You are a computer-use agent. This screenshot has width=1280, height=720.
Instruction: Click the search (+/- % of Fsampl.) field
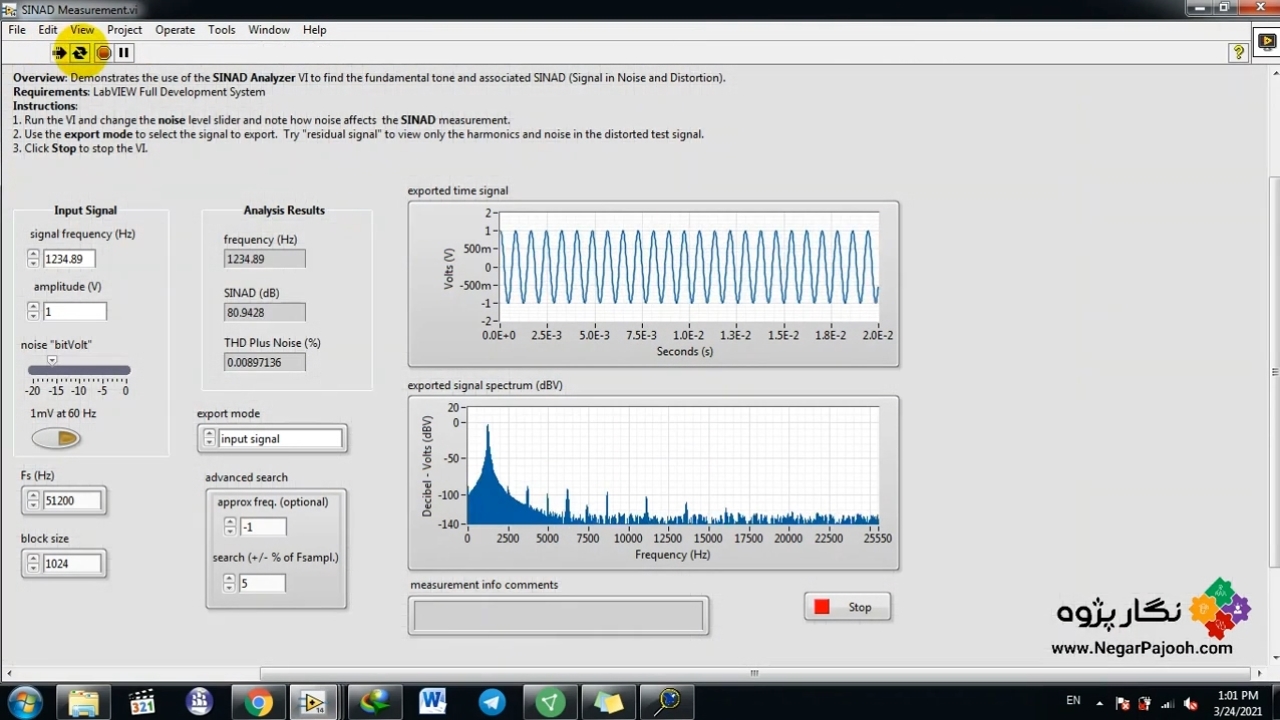point(261,583)
